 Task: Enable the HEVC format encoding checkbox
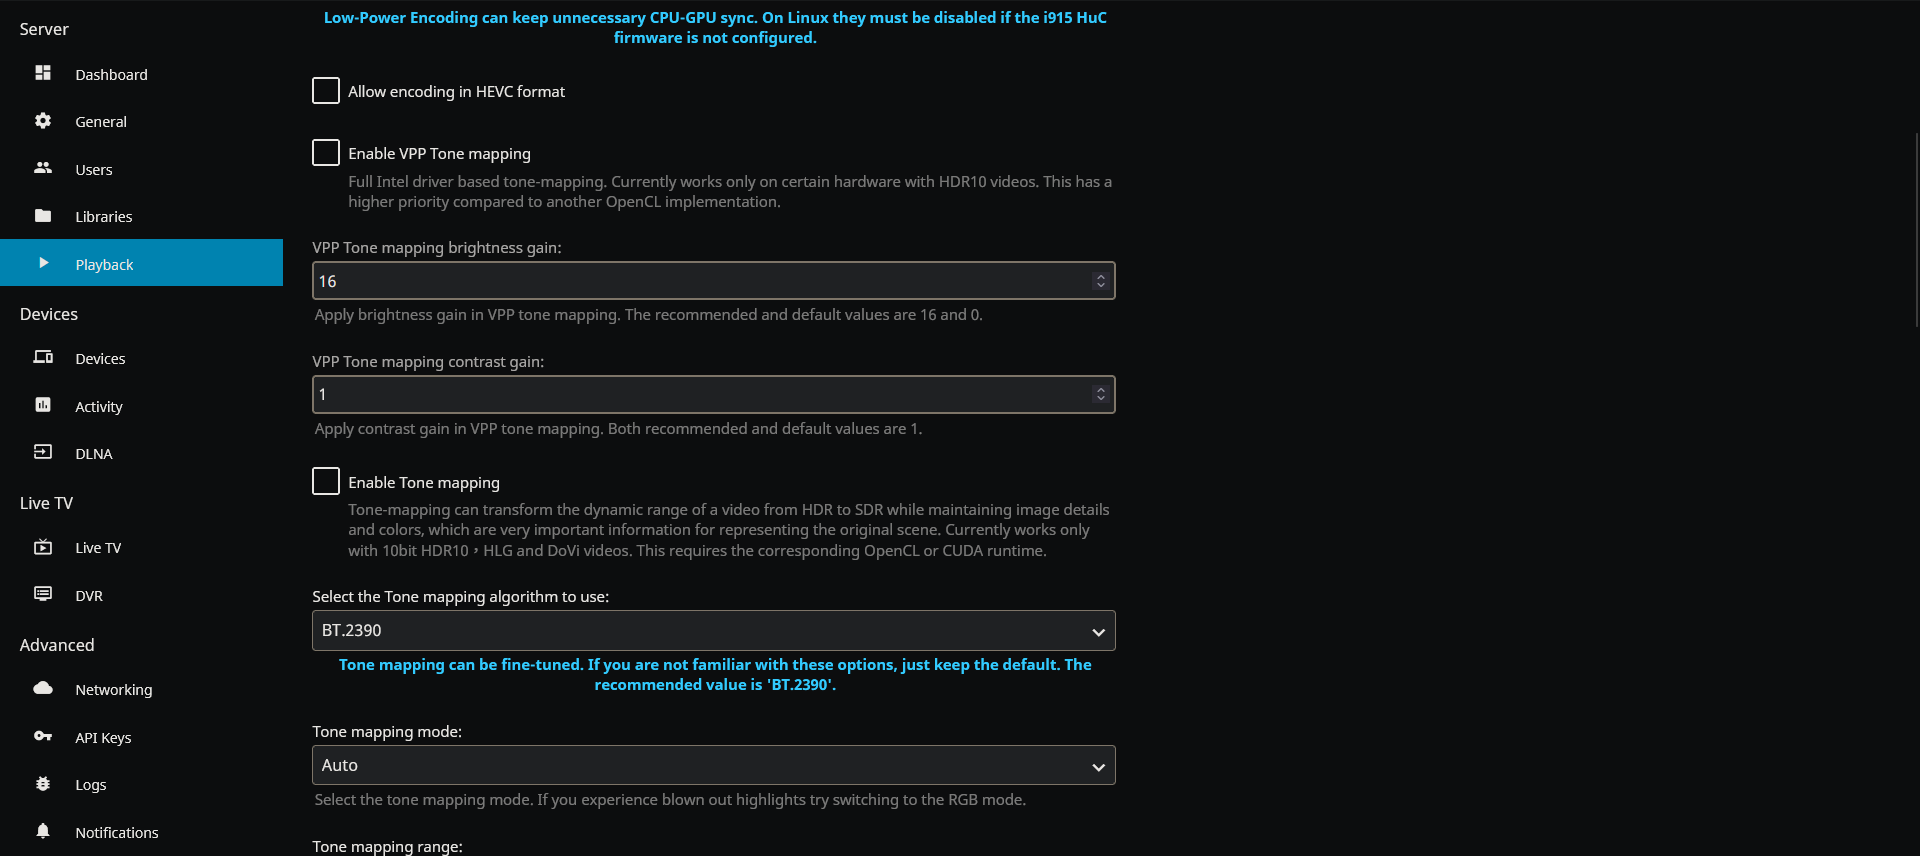point(326,91)
